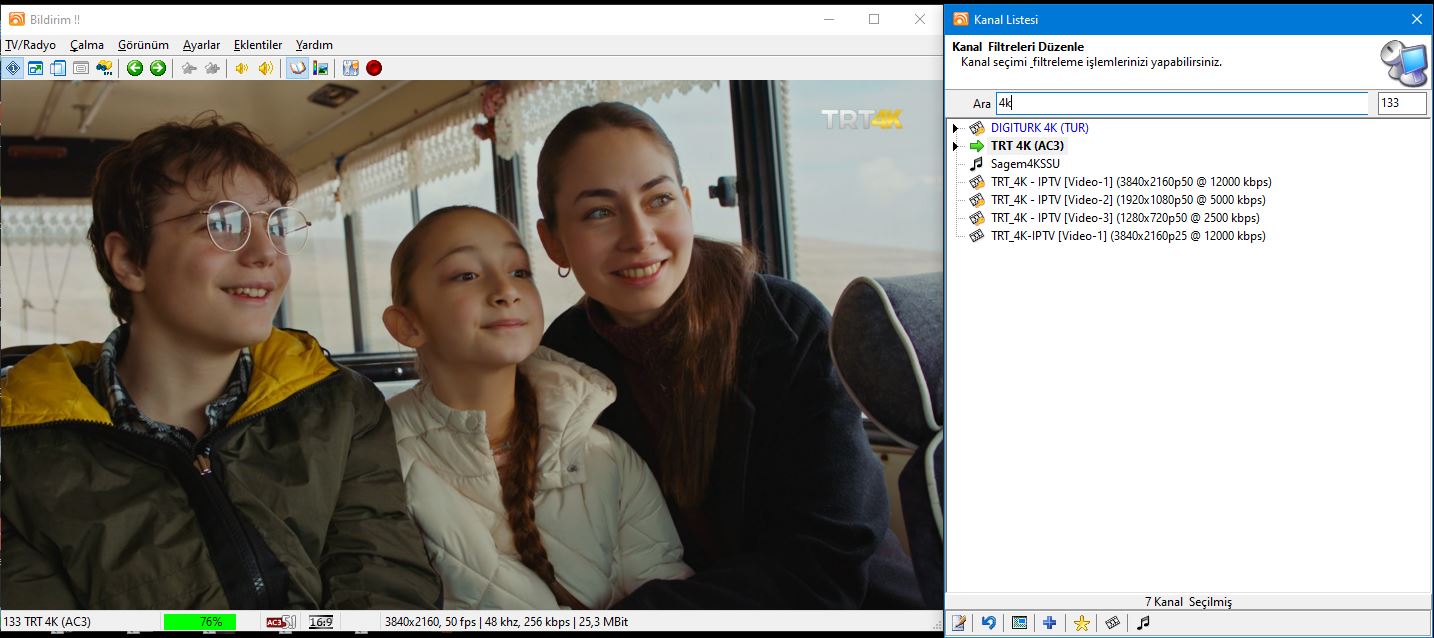The image size is (1434, 638).
Task: Click the Bildirim !! title bar app icon
Action: pyautogui.click(x=16, y=19)
